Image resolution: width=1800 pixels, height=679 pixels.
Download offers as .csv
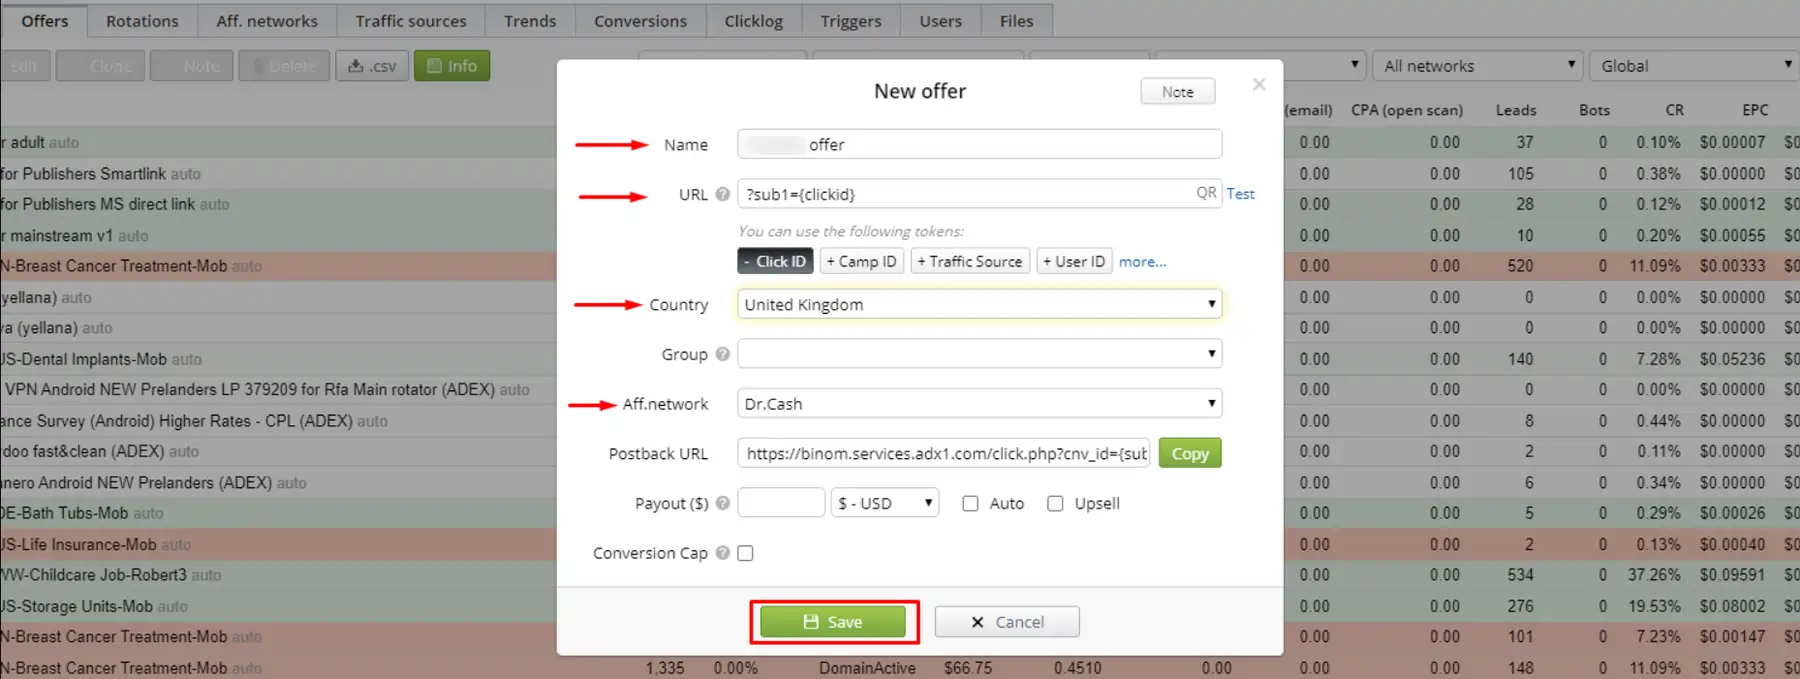click(372, 66)
